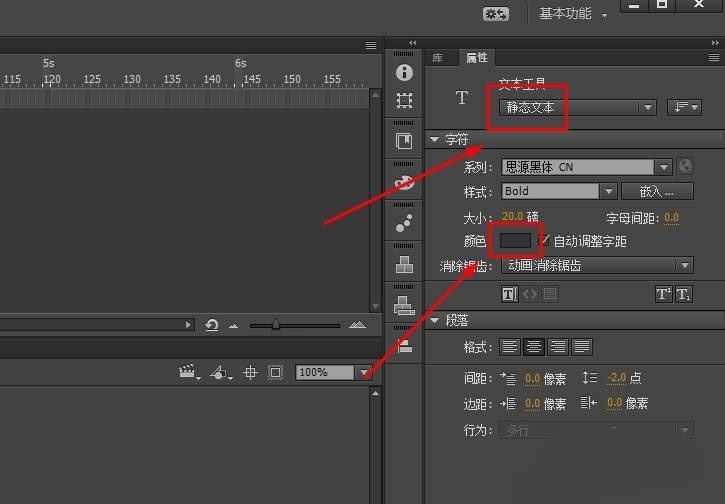This screenshot has width=725, height=504.
Task: Toggle the selectable text icon
Action: point(510,294)
